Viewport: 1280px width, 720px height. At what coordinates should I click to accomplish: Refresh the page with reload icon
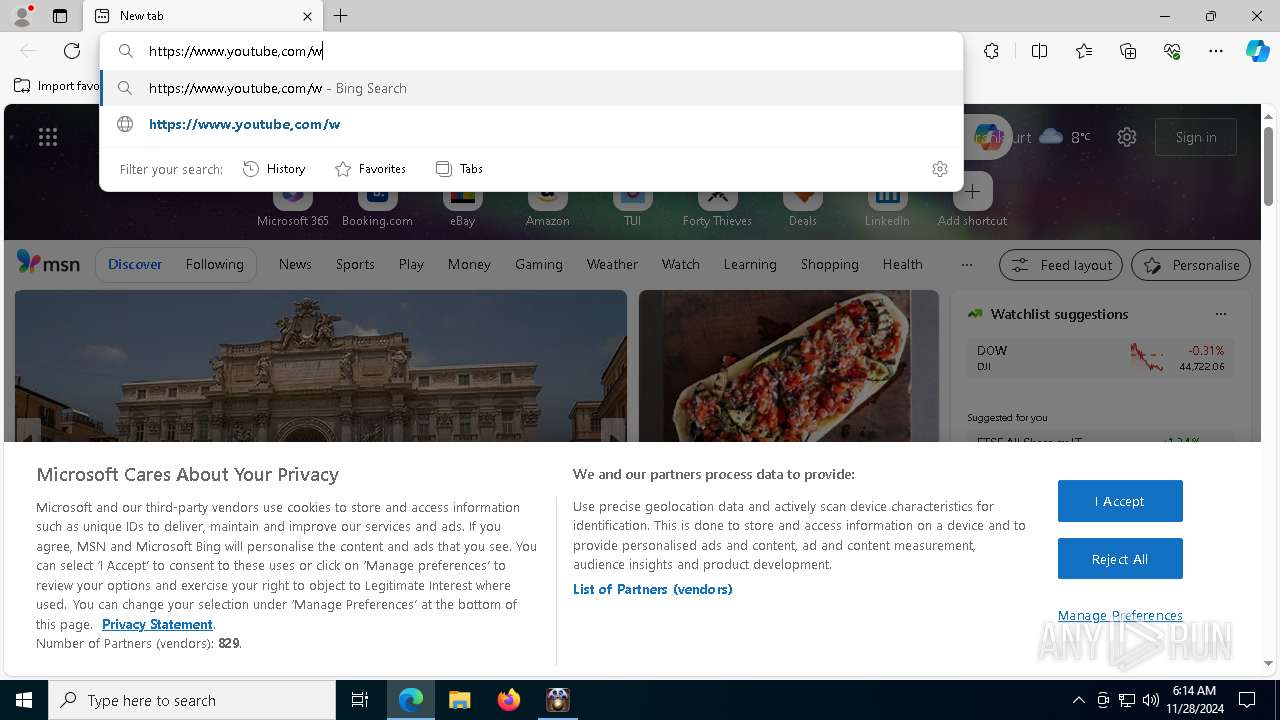click(x=72, y=51)
